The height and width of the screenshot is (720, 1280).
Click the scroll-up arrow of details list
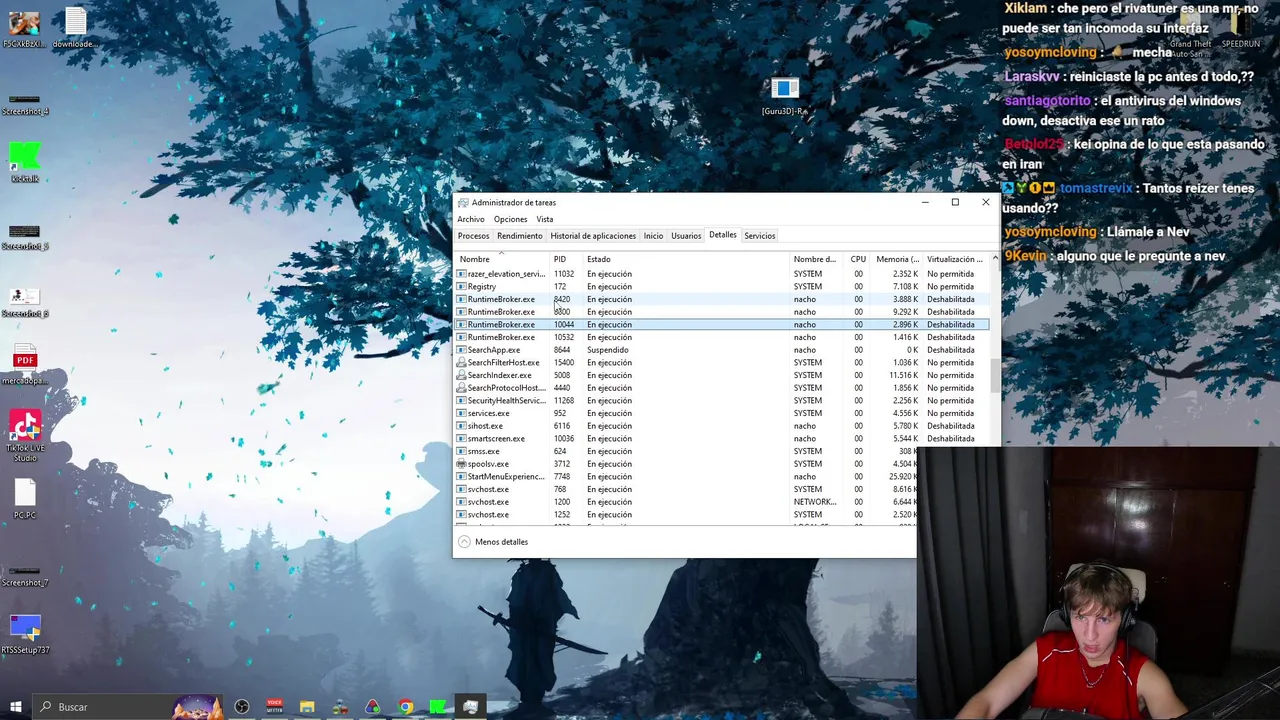click(x=994, y=258)
